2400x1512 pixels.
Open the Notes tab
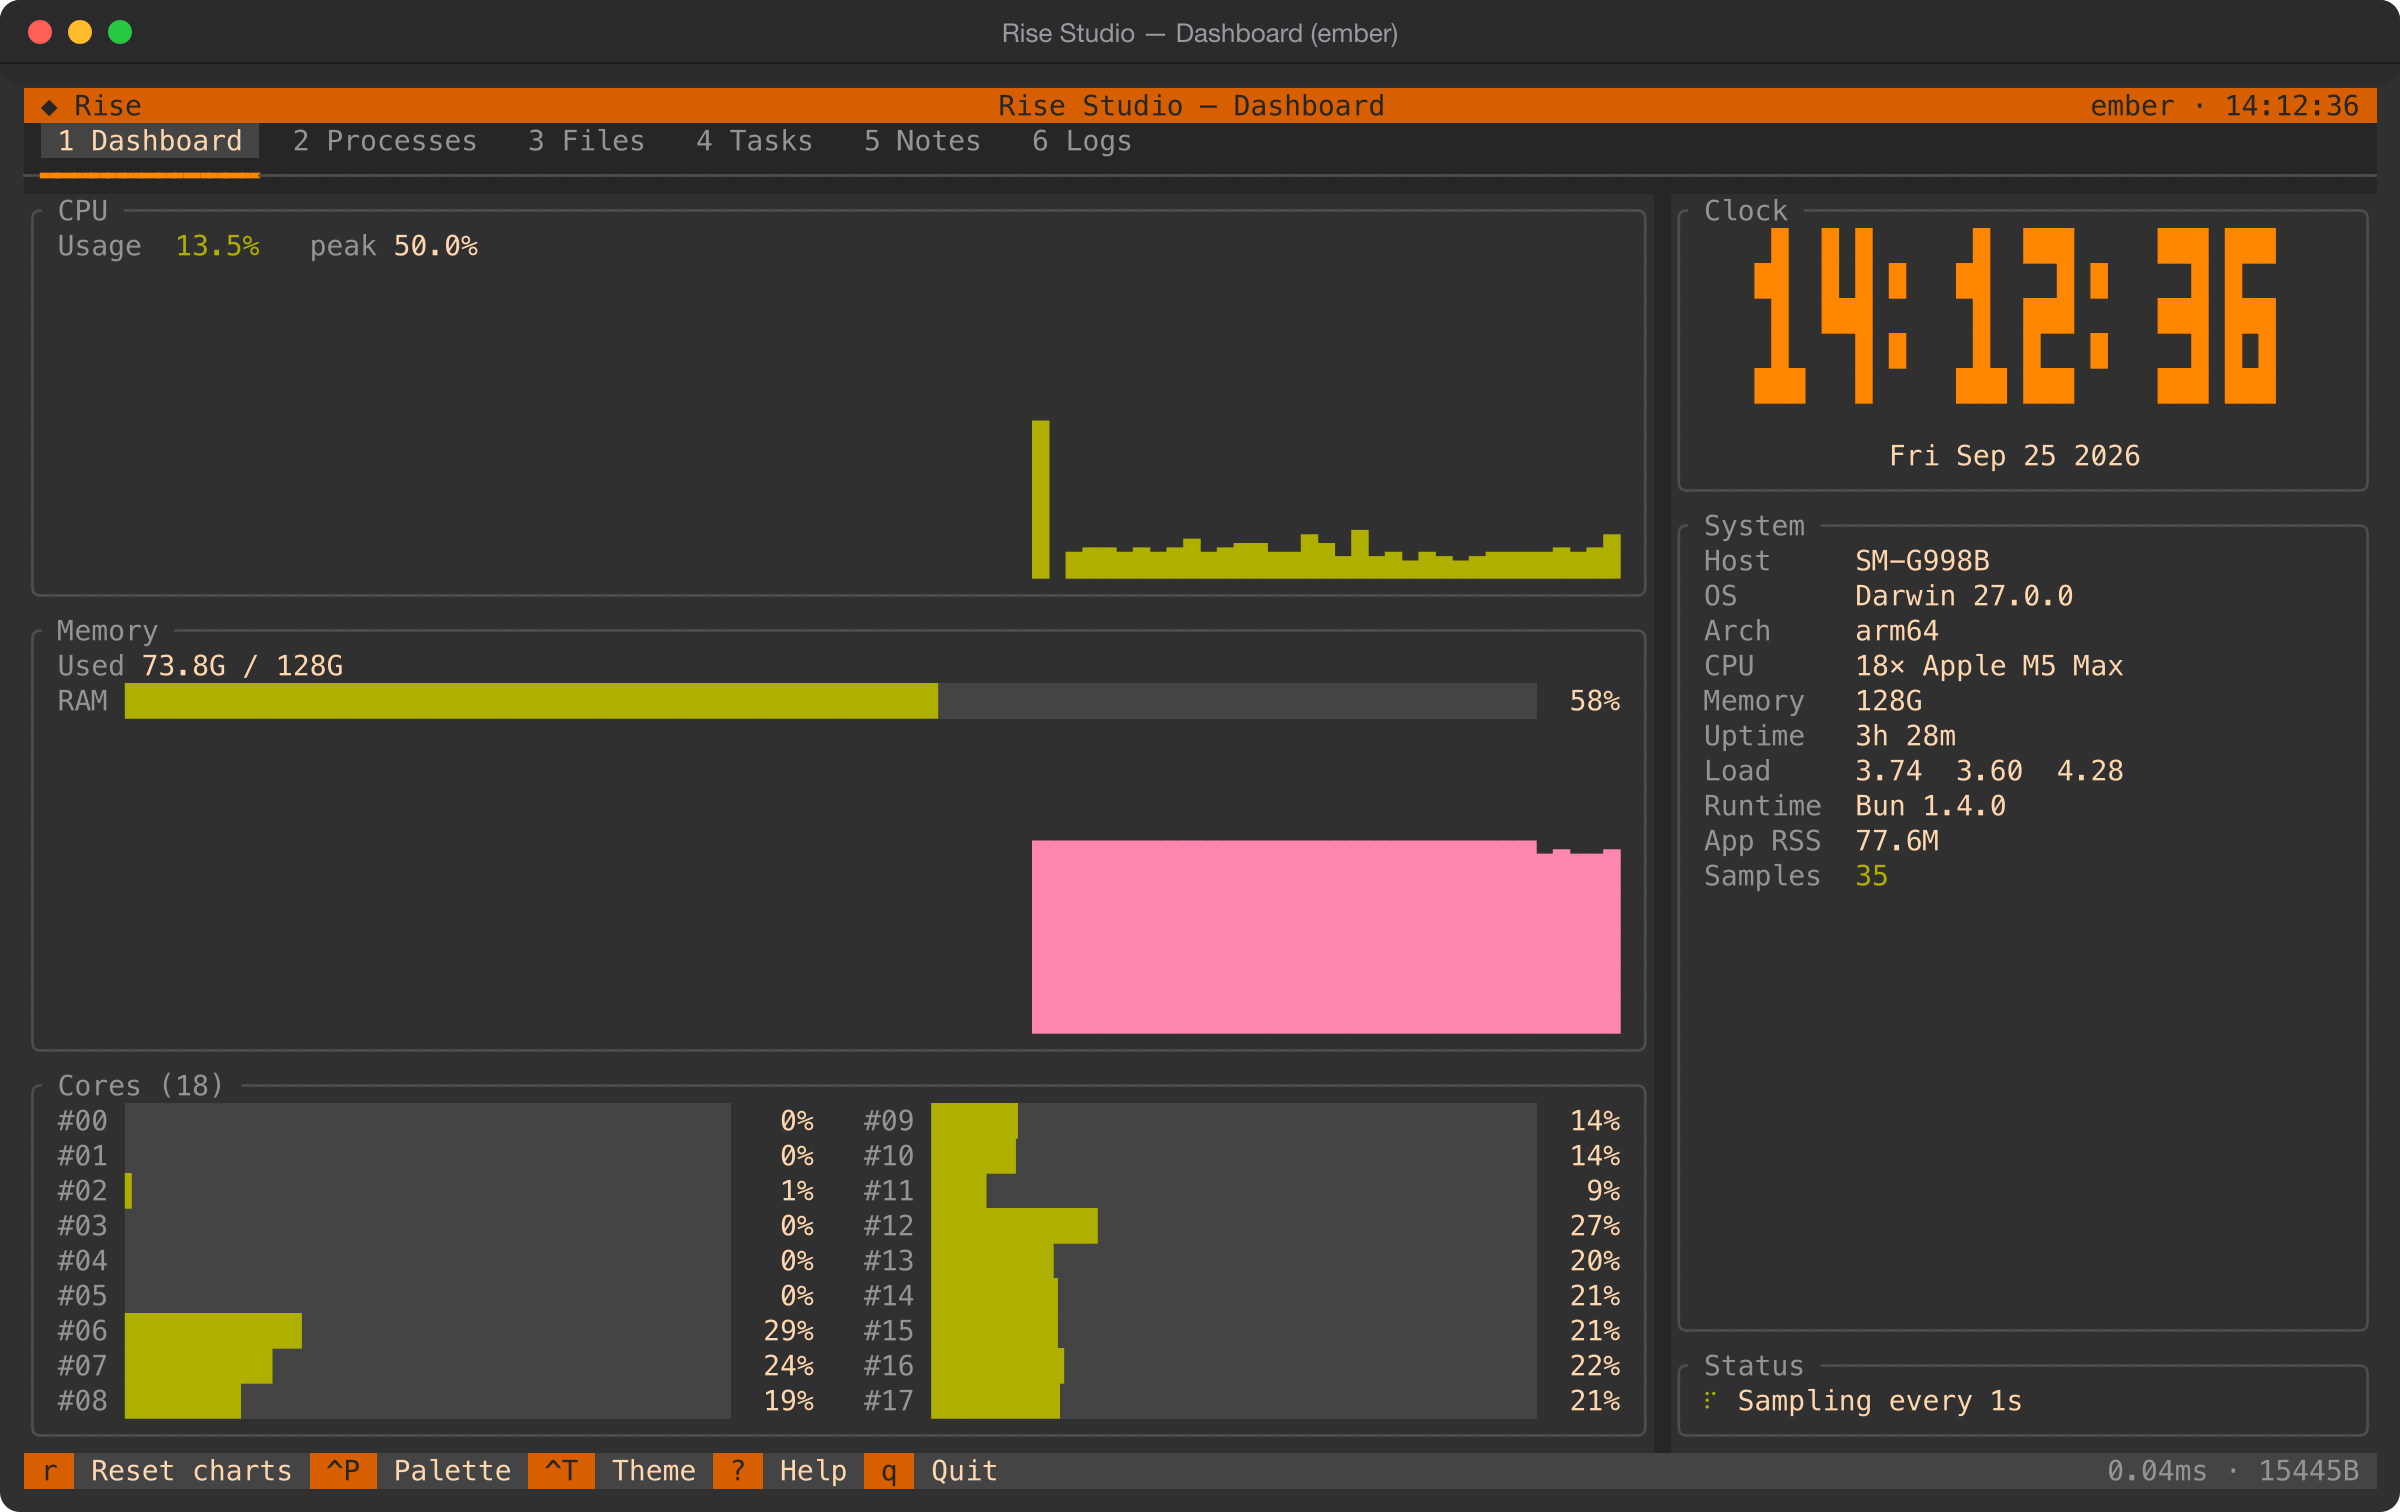923,141
